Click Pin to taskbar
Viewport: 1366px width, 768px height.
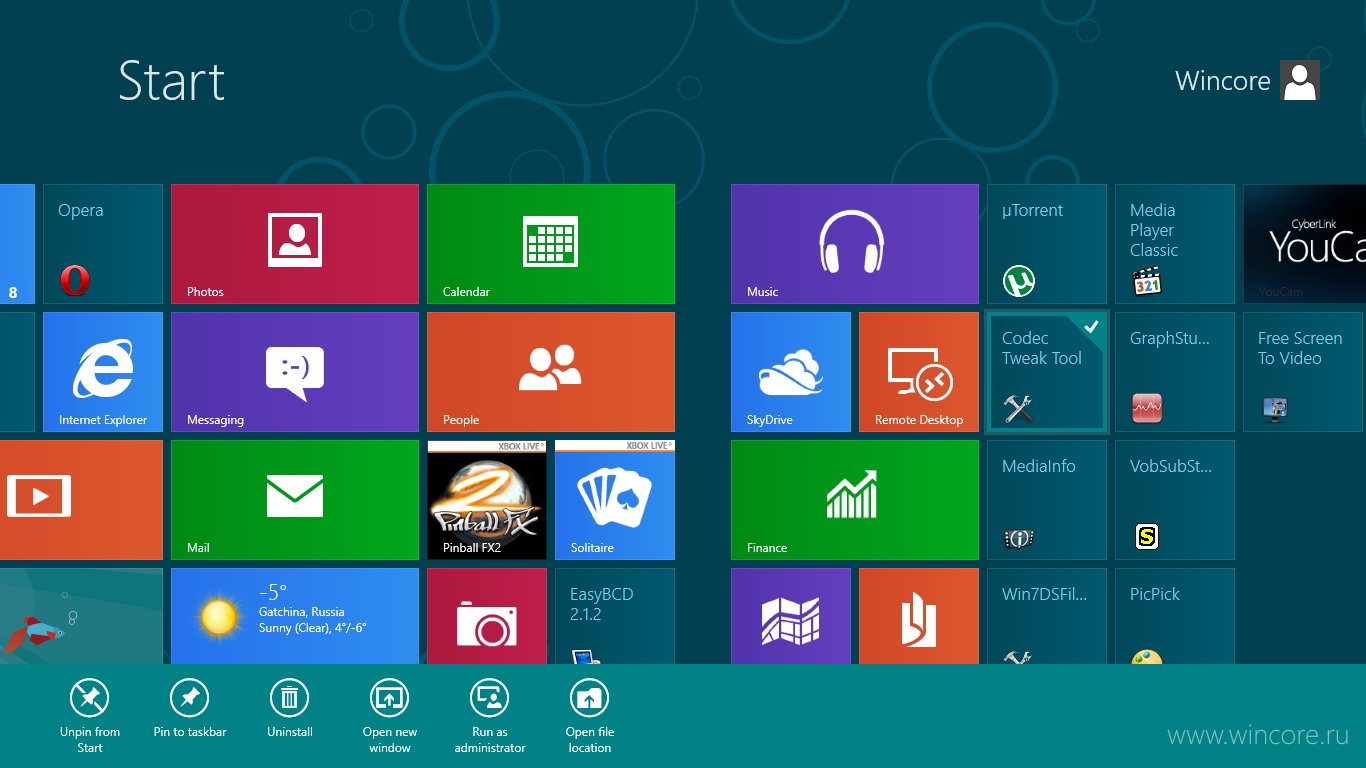click(190, 708)
